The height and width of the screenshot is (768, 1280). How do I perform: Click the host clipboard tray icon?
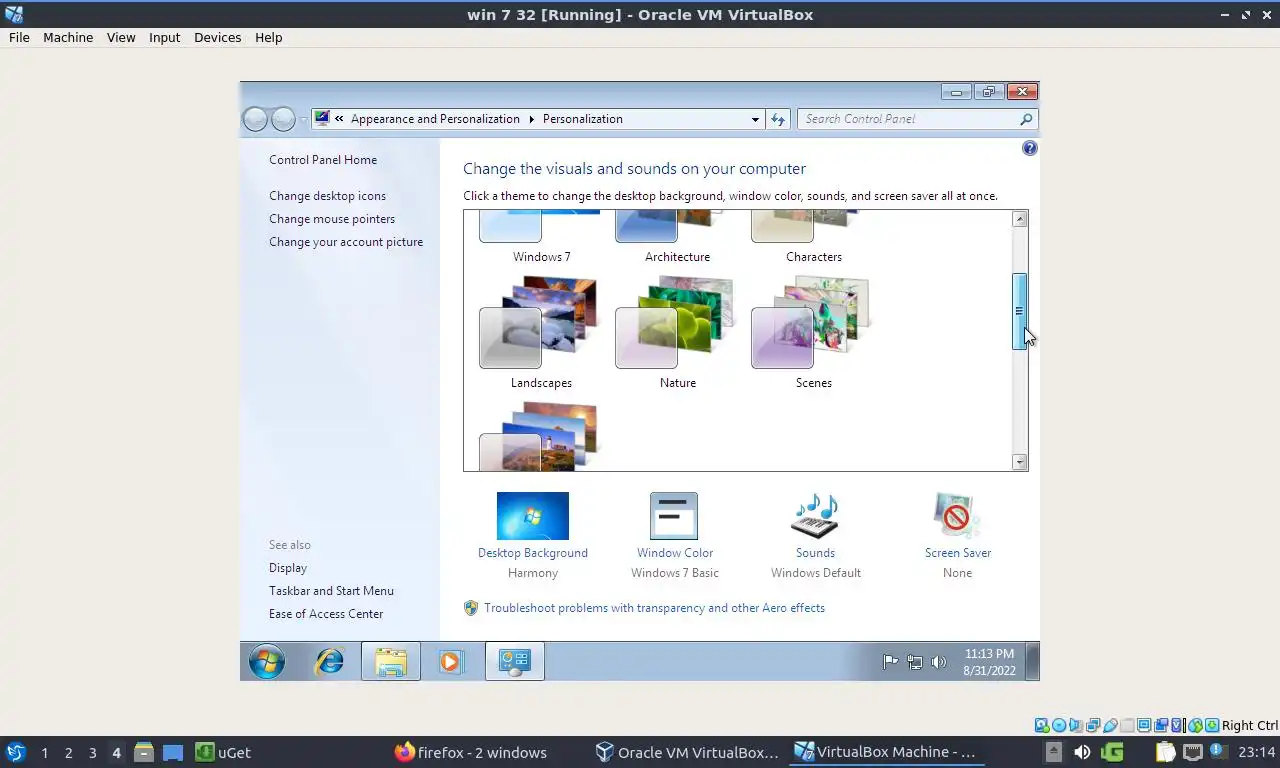click(1166, 752)
